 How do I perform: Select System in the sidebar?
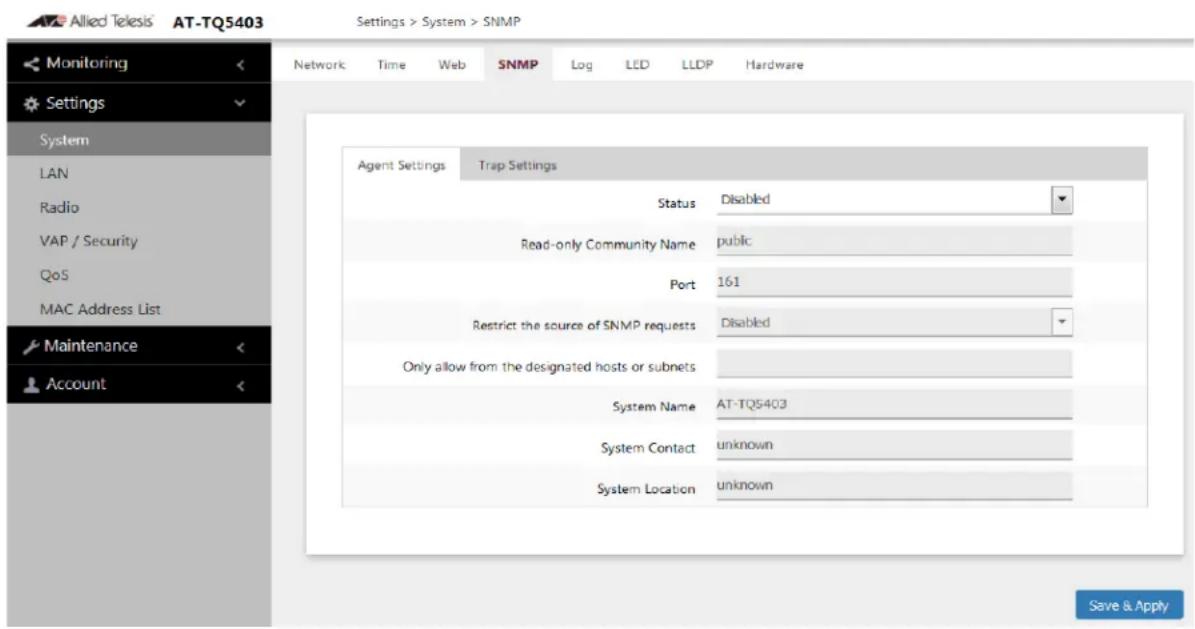coord(139,140)
